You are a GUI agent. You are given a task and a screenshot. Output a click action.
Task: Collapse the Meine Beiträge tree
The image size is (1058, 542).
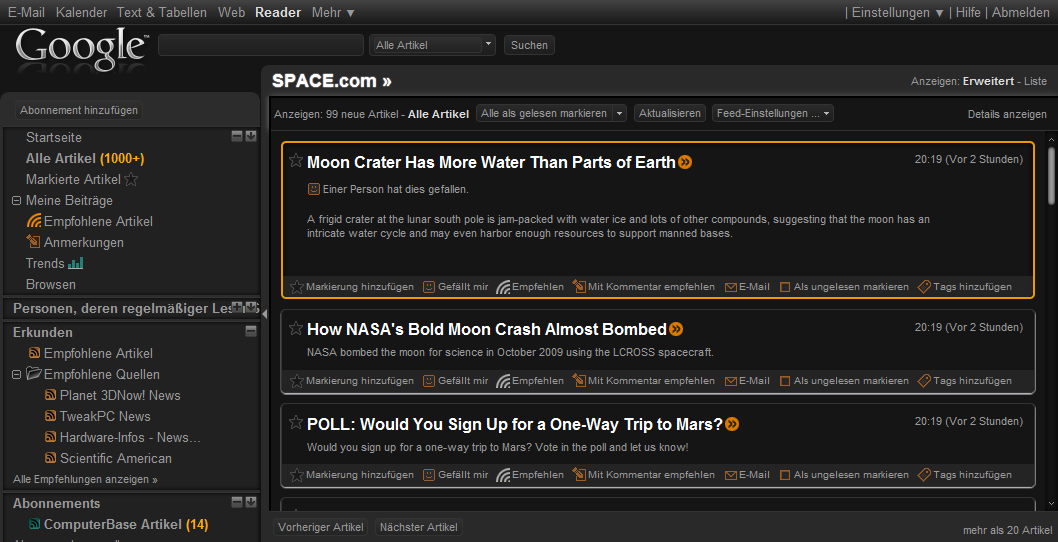(x=17, y=200)
